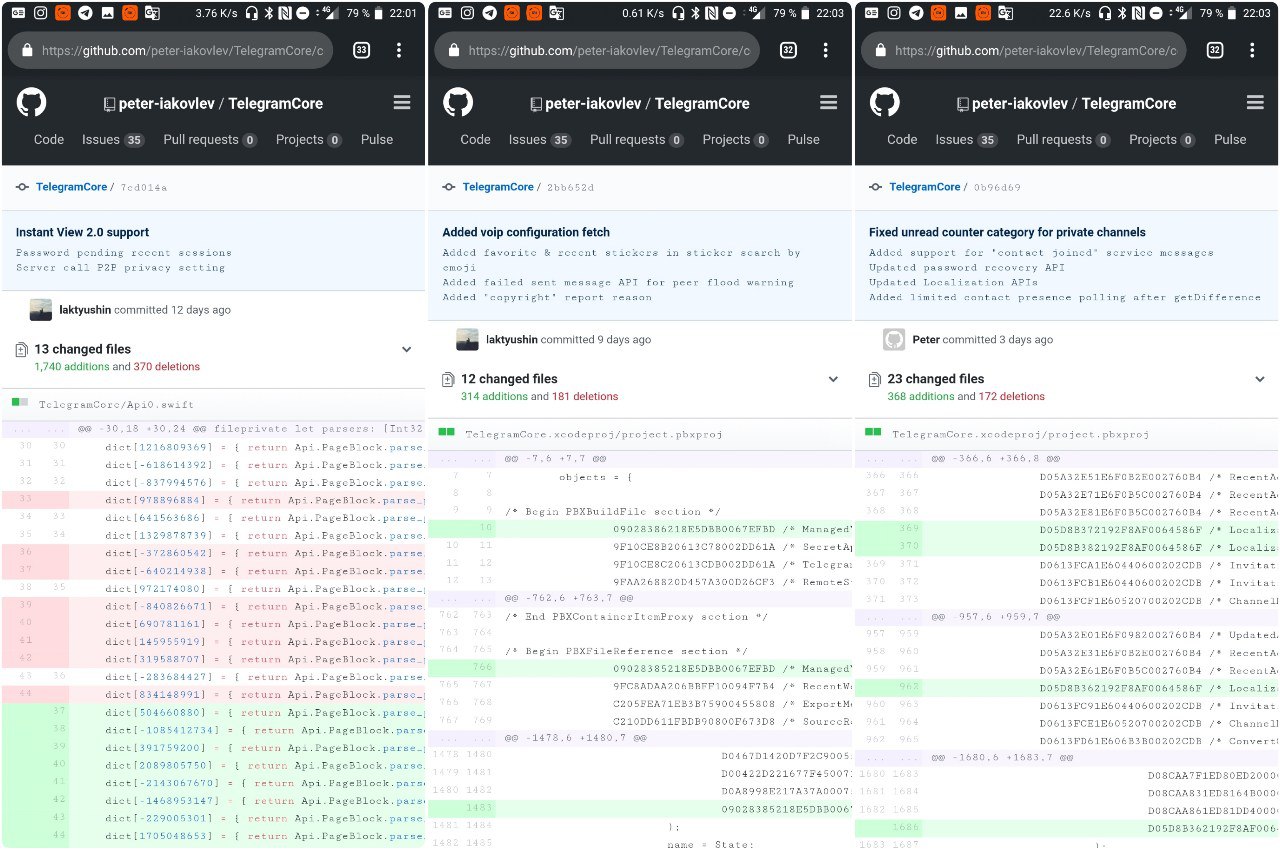
Task: Open laktyushin avatar committed 12 days ago
Action: pos(40,310)
